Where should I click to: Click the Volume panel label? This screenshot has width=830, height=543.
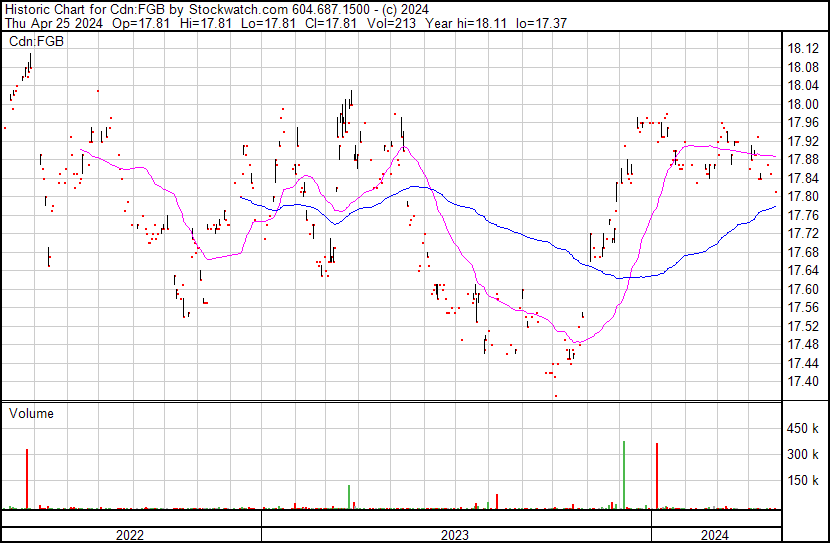coord(31,413)
